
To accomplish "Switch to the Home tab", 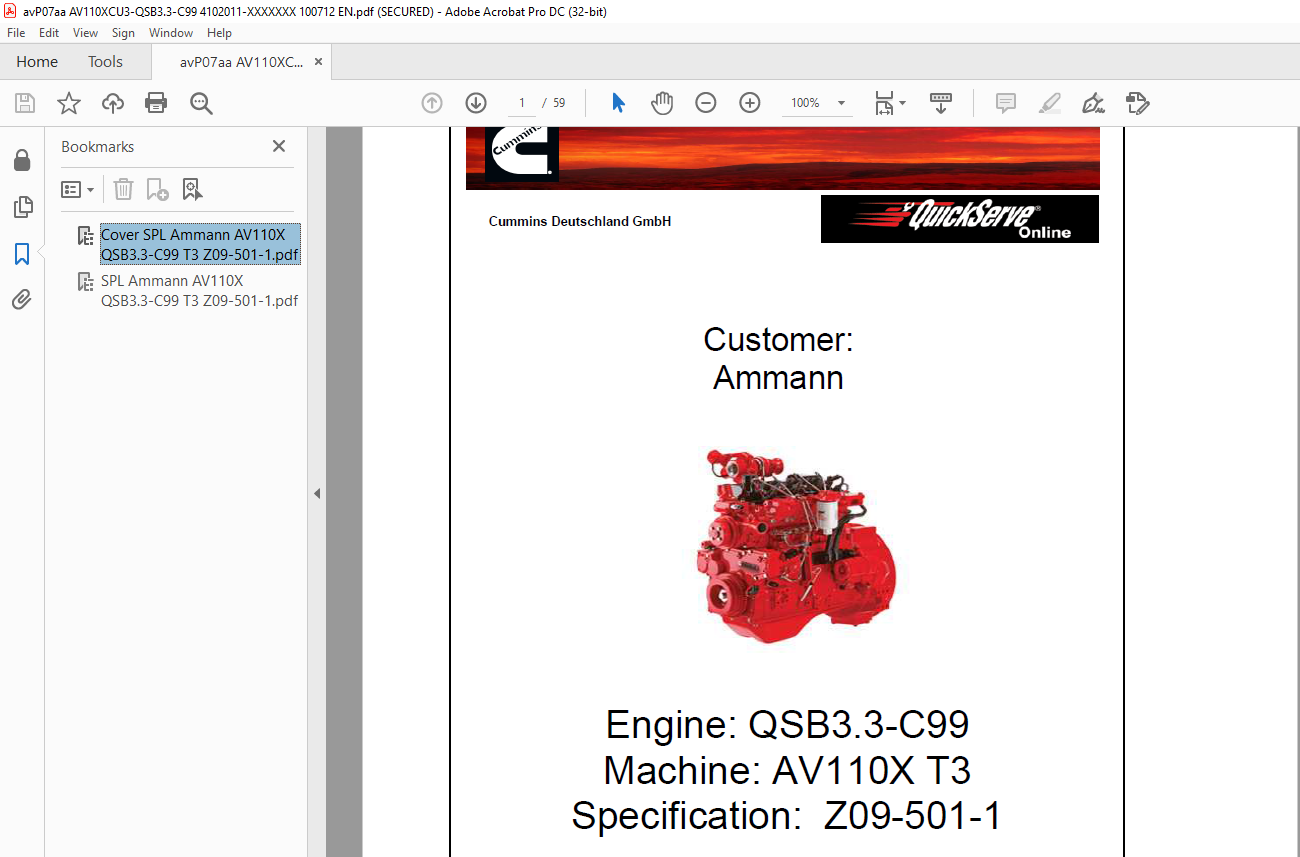I will pos(37,62).
